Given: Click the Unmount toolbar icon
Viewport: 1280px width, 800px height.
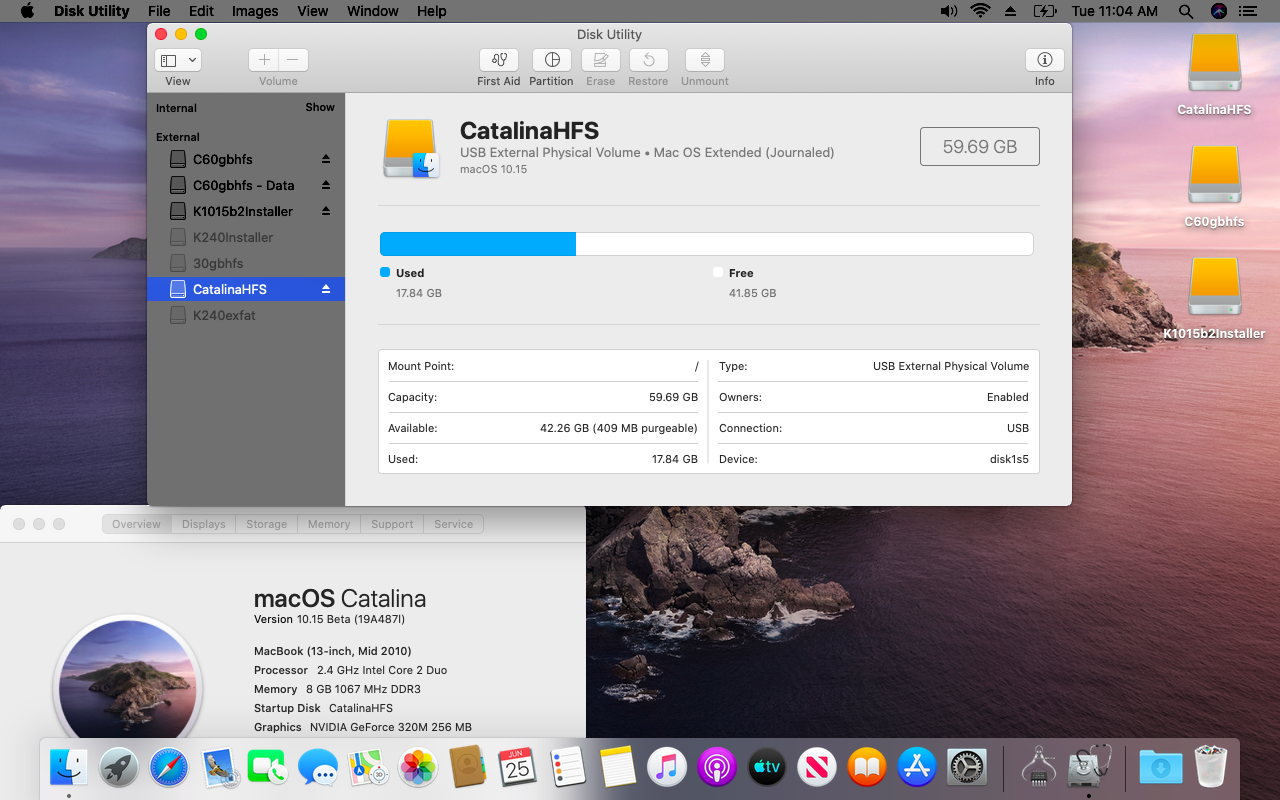Looking at the screenshot, I should 705,60.
